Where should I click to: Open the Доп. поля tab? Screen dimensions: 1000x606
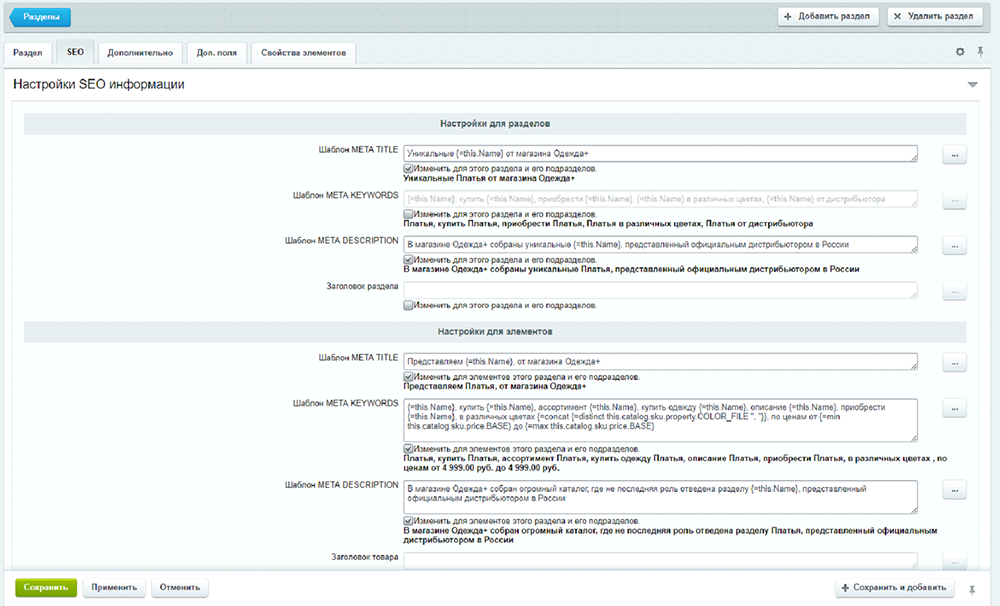point(216,53)
